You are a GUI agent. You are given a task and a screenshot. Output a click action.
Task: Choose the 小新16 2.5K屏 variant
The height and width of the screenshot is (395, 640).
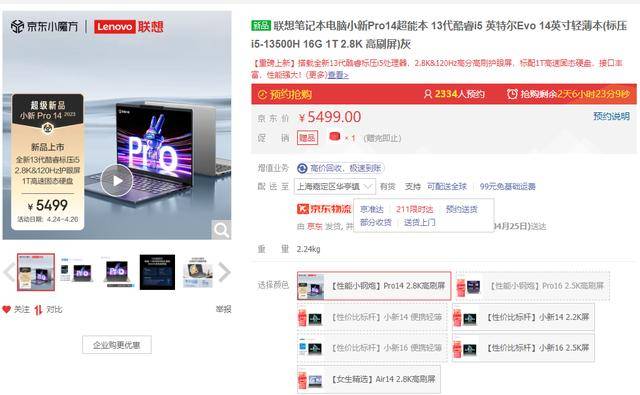(x=523, y=348)
